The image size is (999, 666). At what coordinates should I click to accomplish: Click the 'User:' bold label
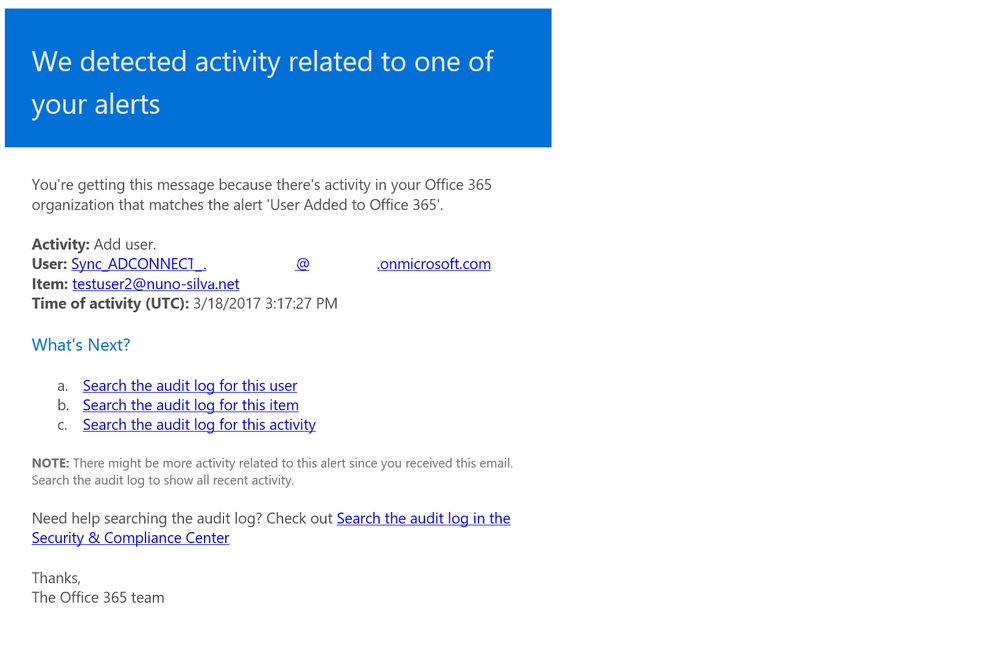tap(49, 264)
